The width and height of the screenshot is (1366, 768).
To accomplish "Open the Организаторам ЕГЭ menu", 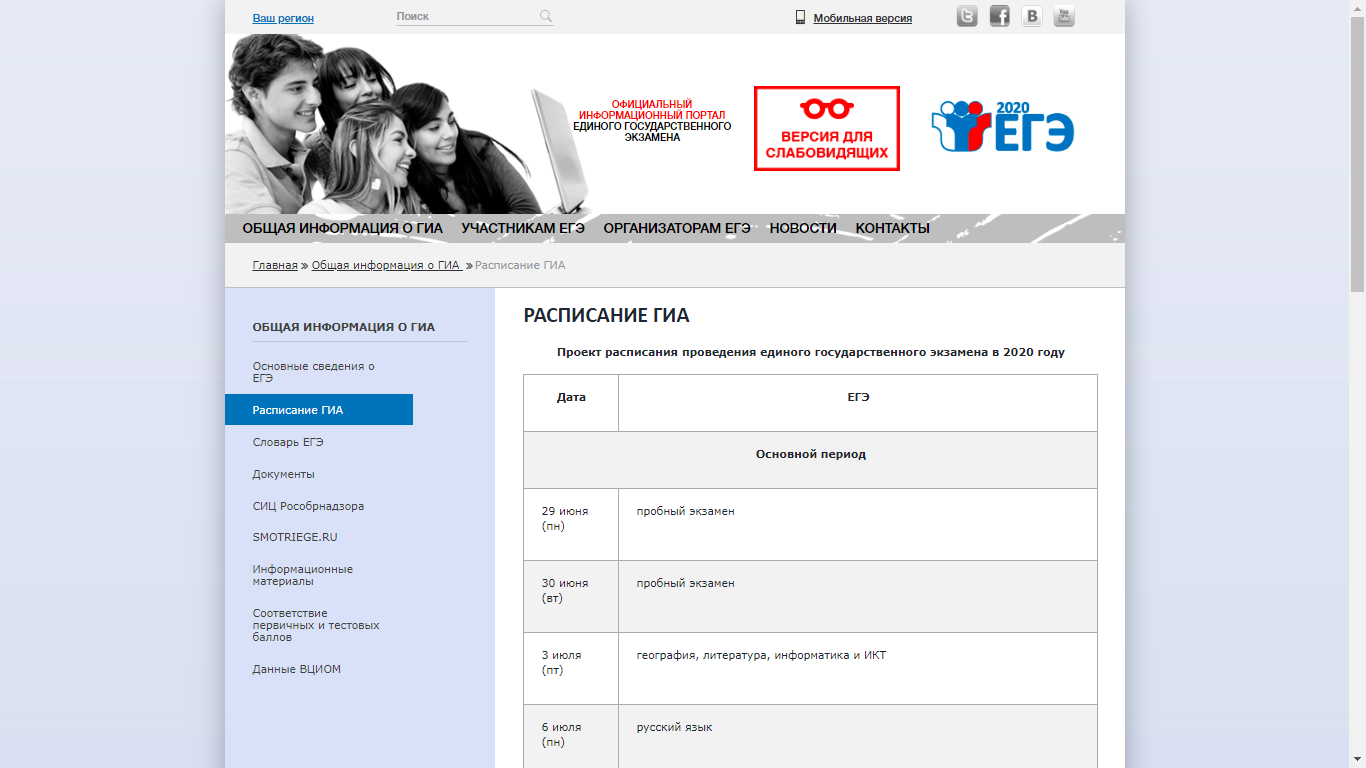I will click(x=677, y=228).
